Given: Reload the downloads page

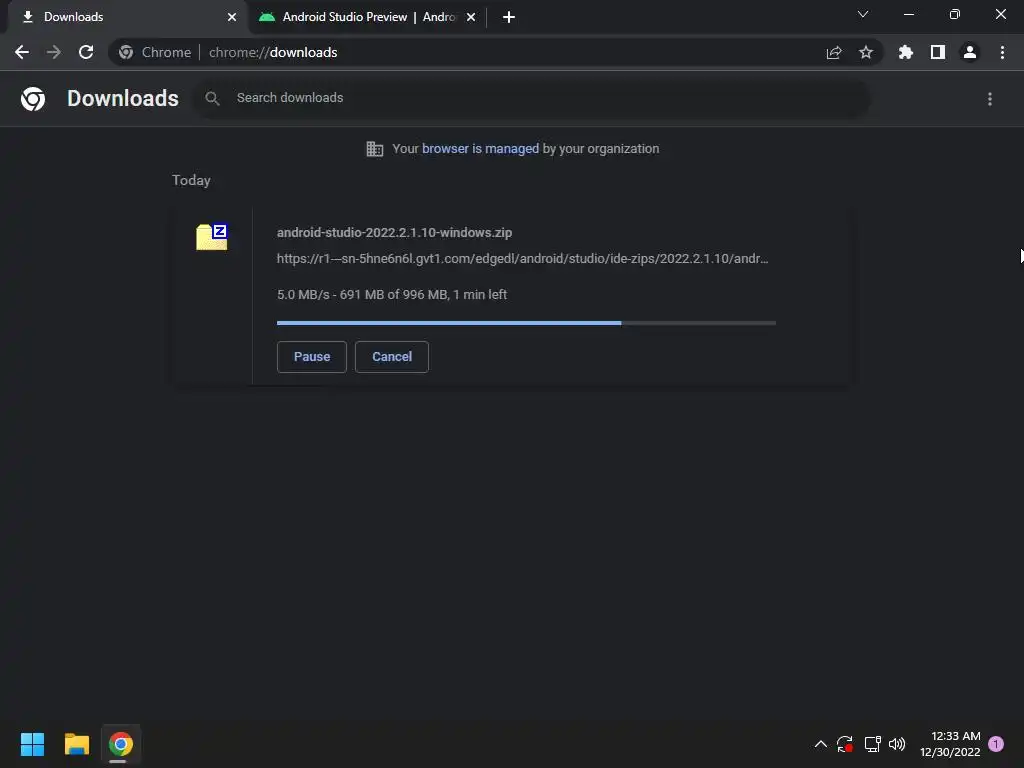Looking at the screenshot, I should (x=86, y=52).
